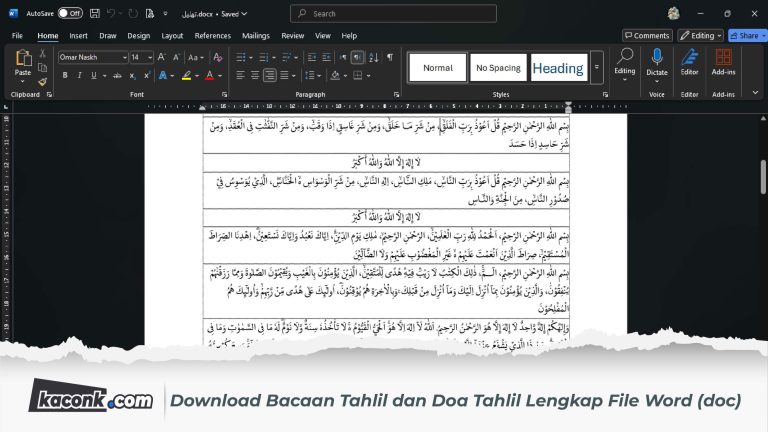Expand numbering list dropdown arrow

pos(274,58)
